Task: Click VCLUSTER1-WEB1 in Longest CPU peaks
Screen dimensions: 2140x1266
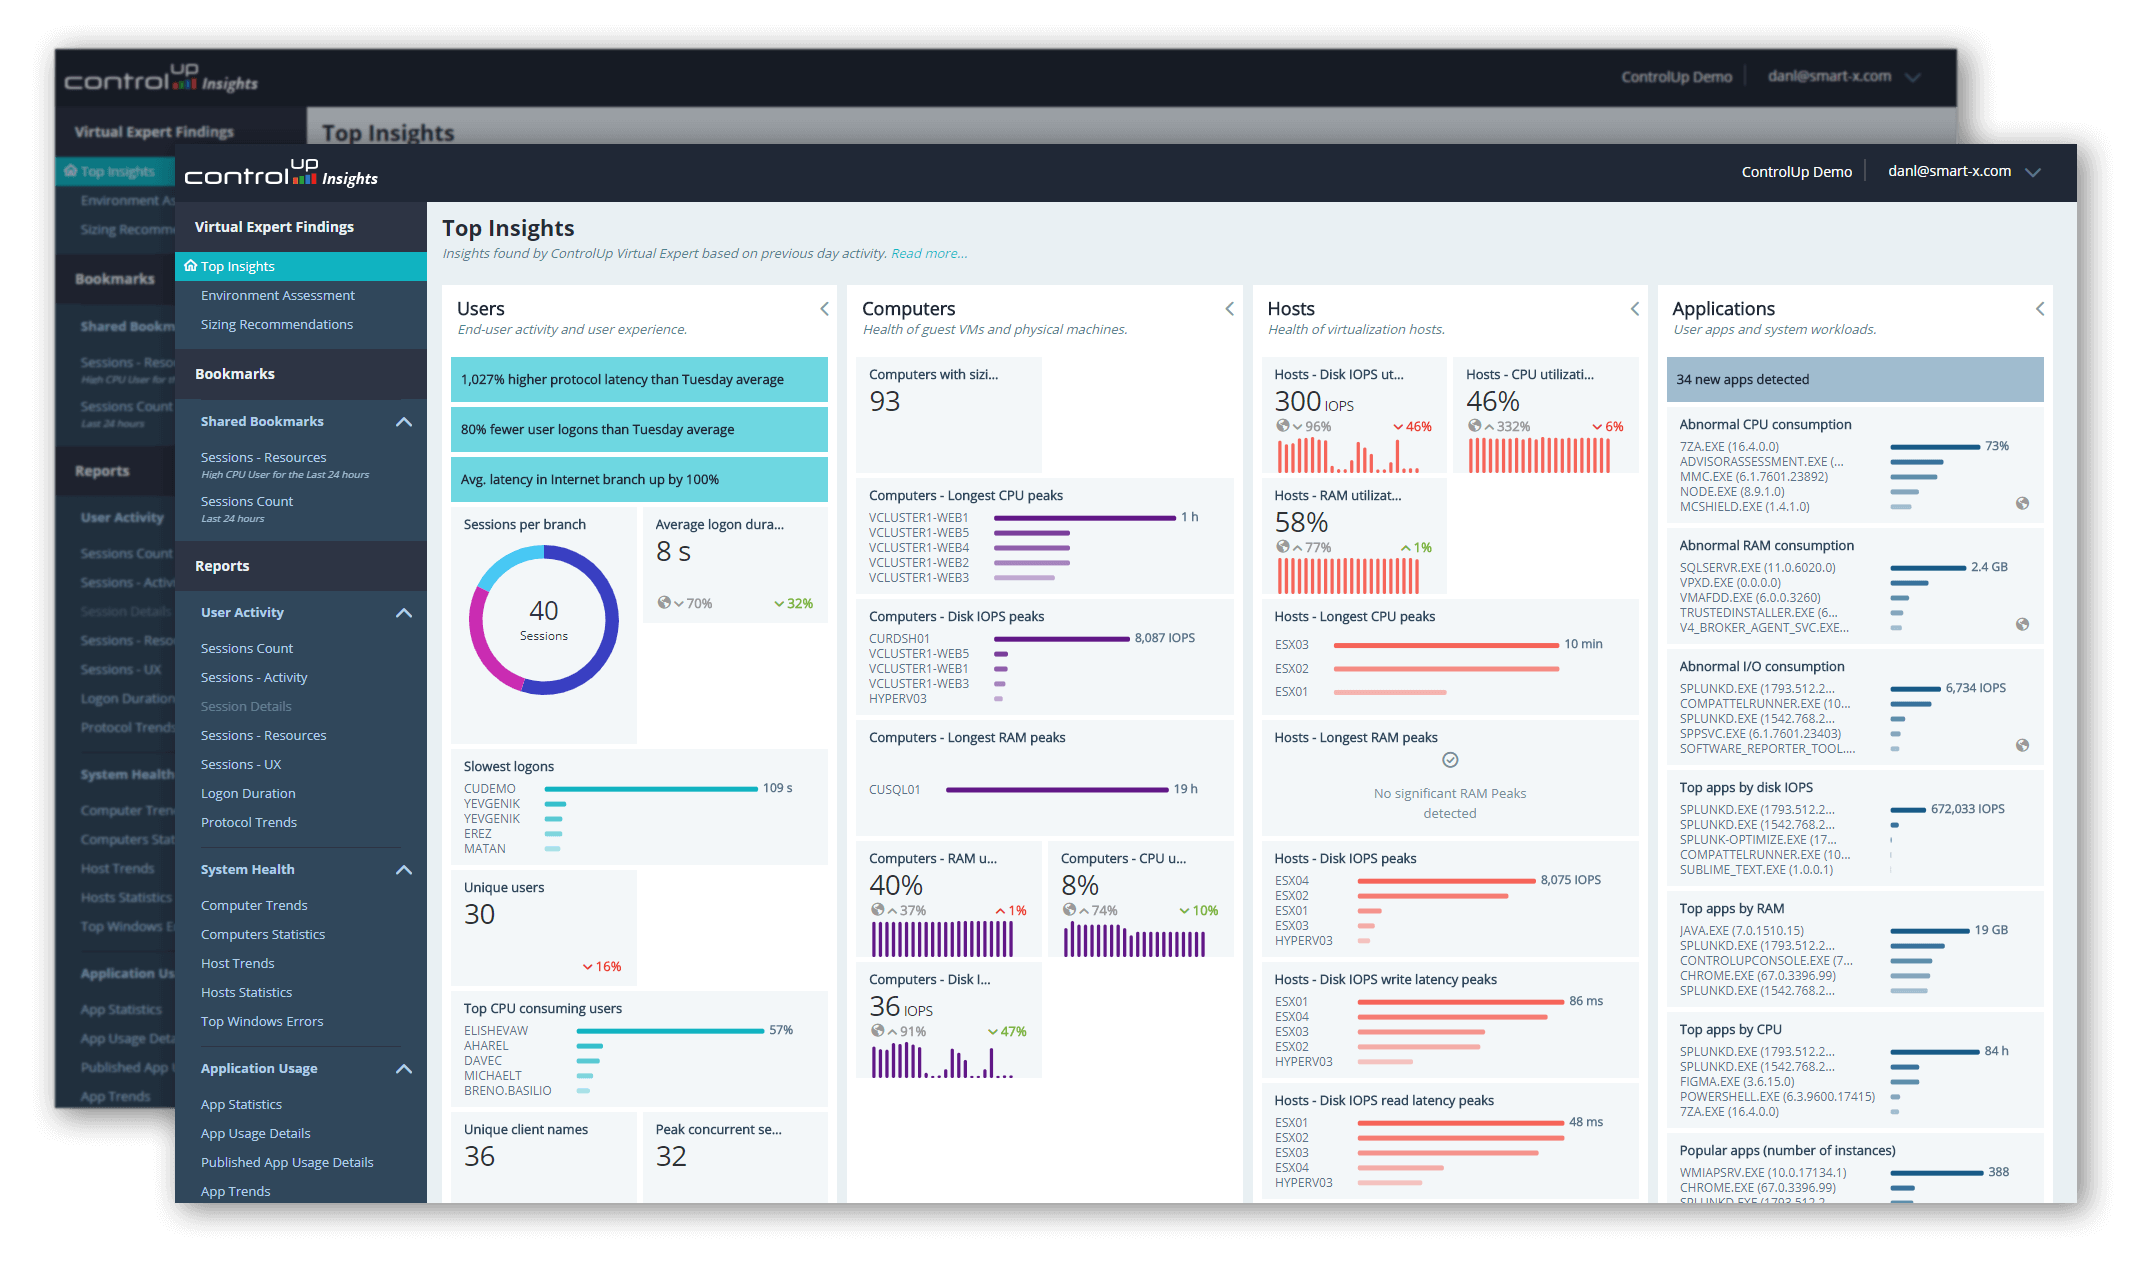Action: 918,518
